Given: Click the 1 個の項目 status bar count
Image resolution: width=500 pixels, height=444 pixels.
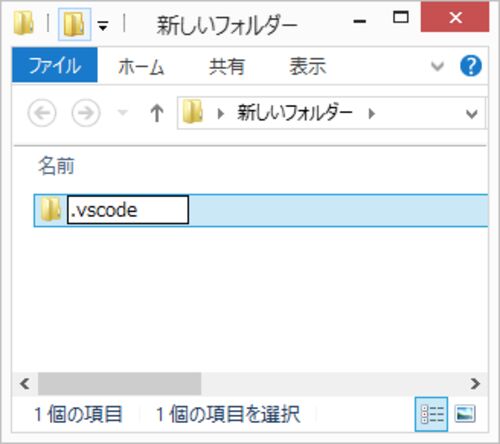Looking at the screenshot, I should pos(79,414).
